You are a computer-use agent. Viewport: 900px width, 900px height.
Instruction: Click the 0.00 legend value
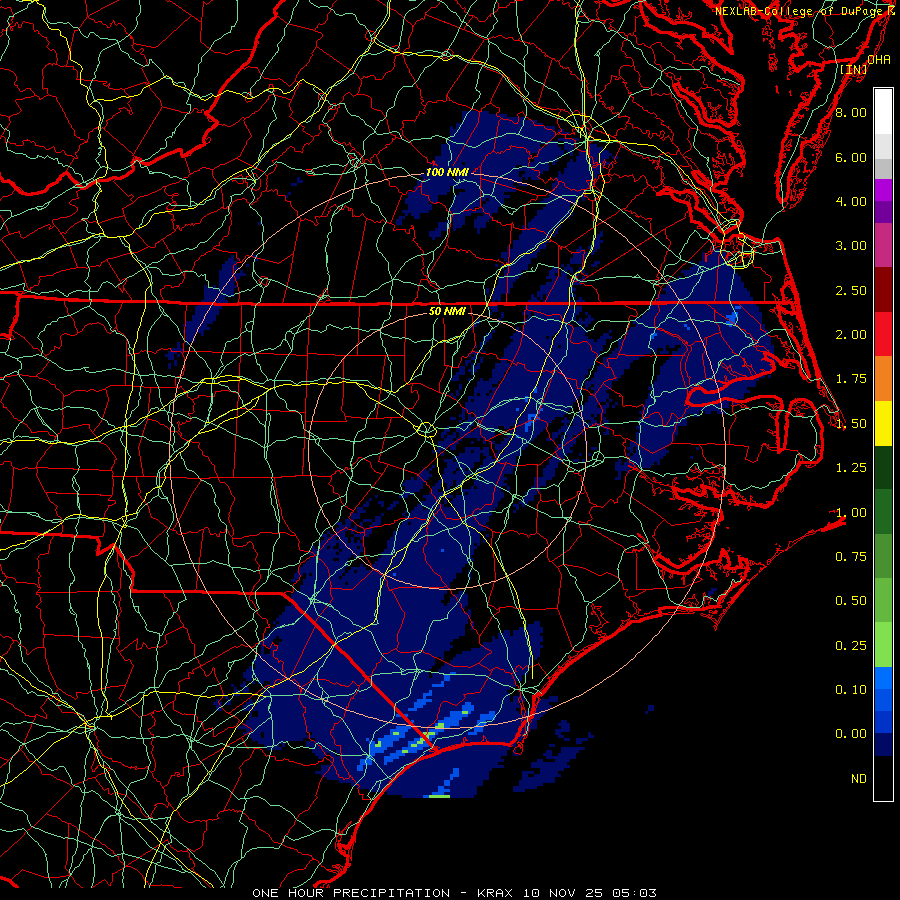click(x=851, y=734)
